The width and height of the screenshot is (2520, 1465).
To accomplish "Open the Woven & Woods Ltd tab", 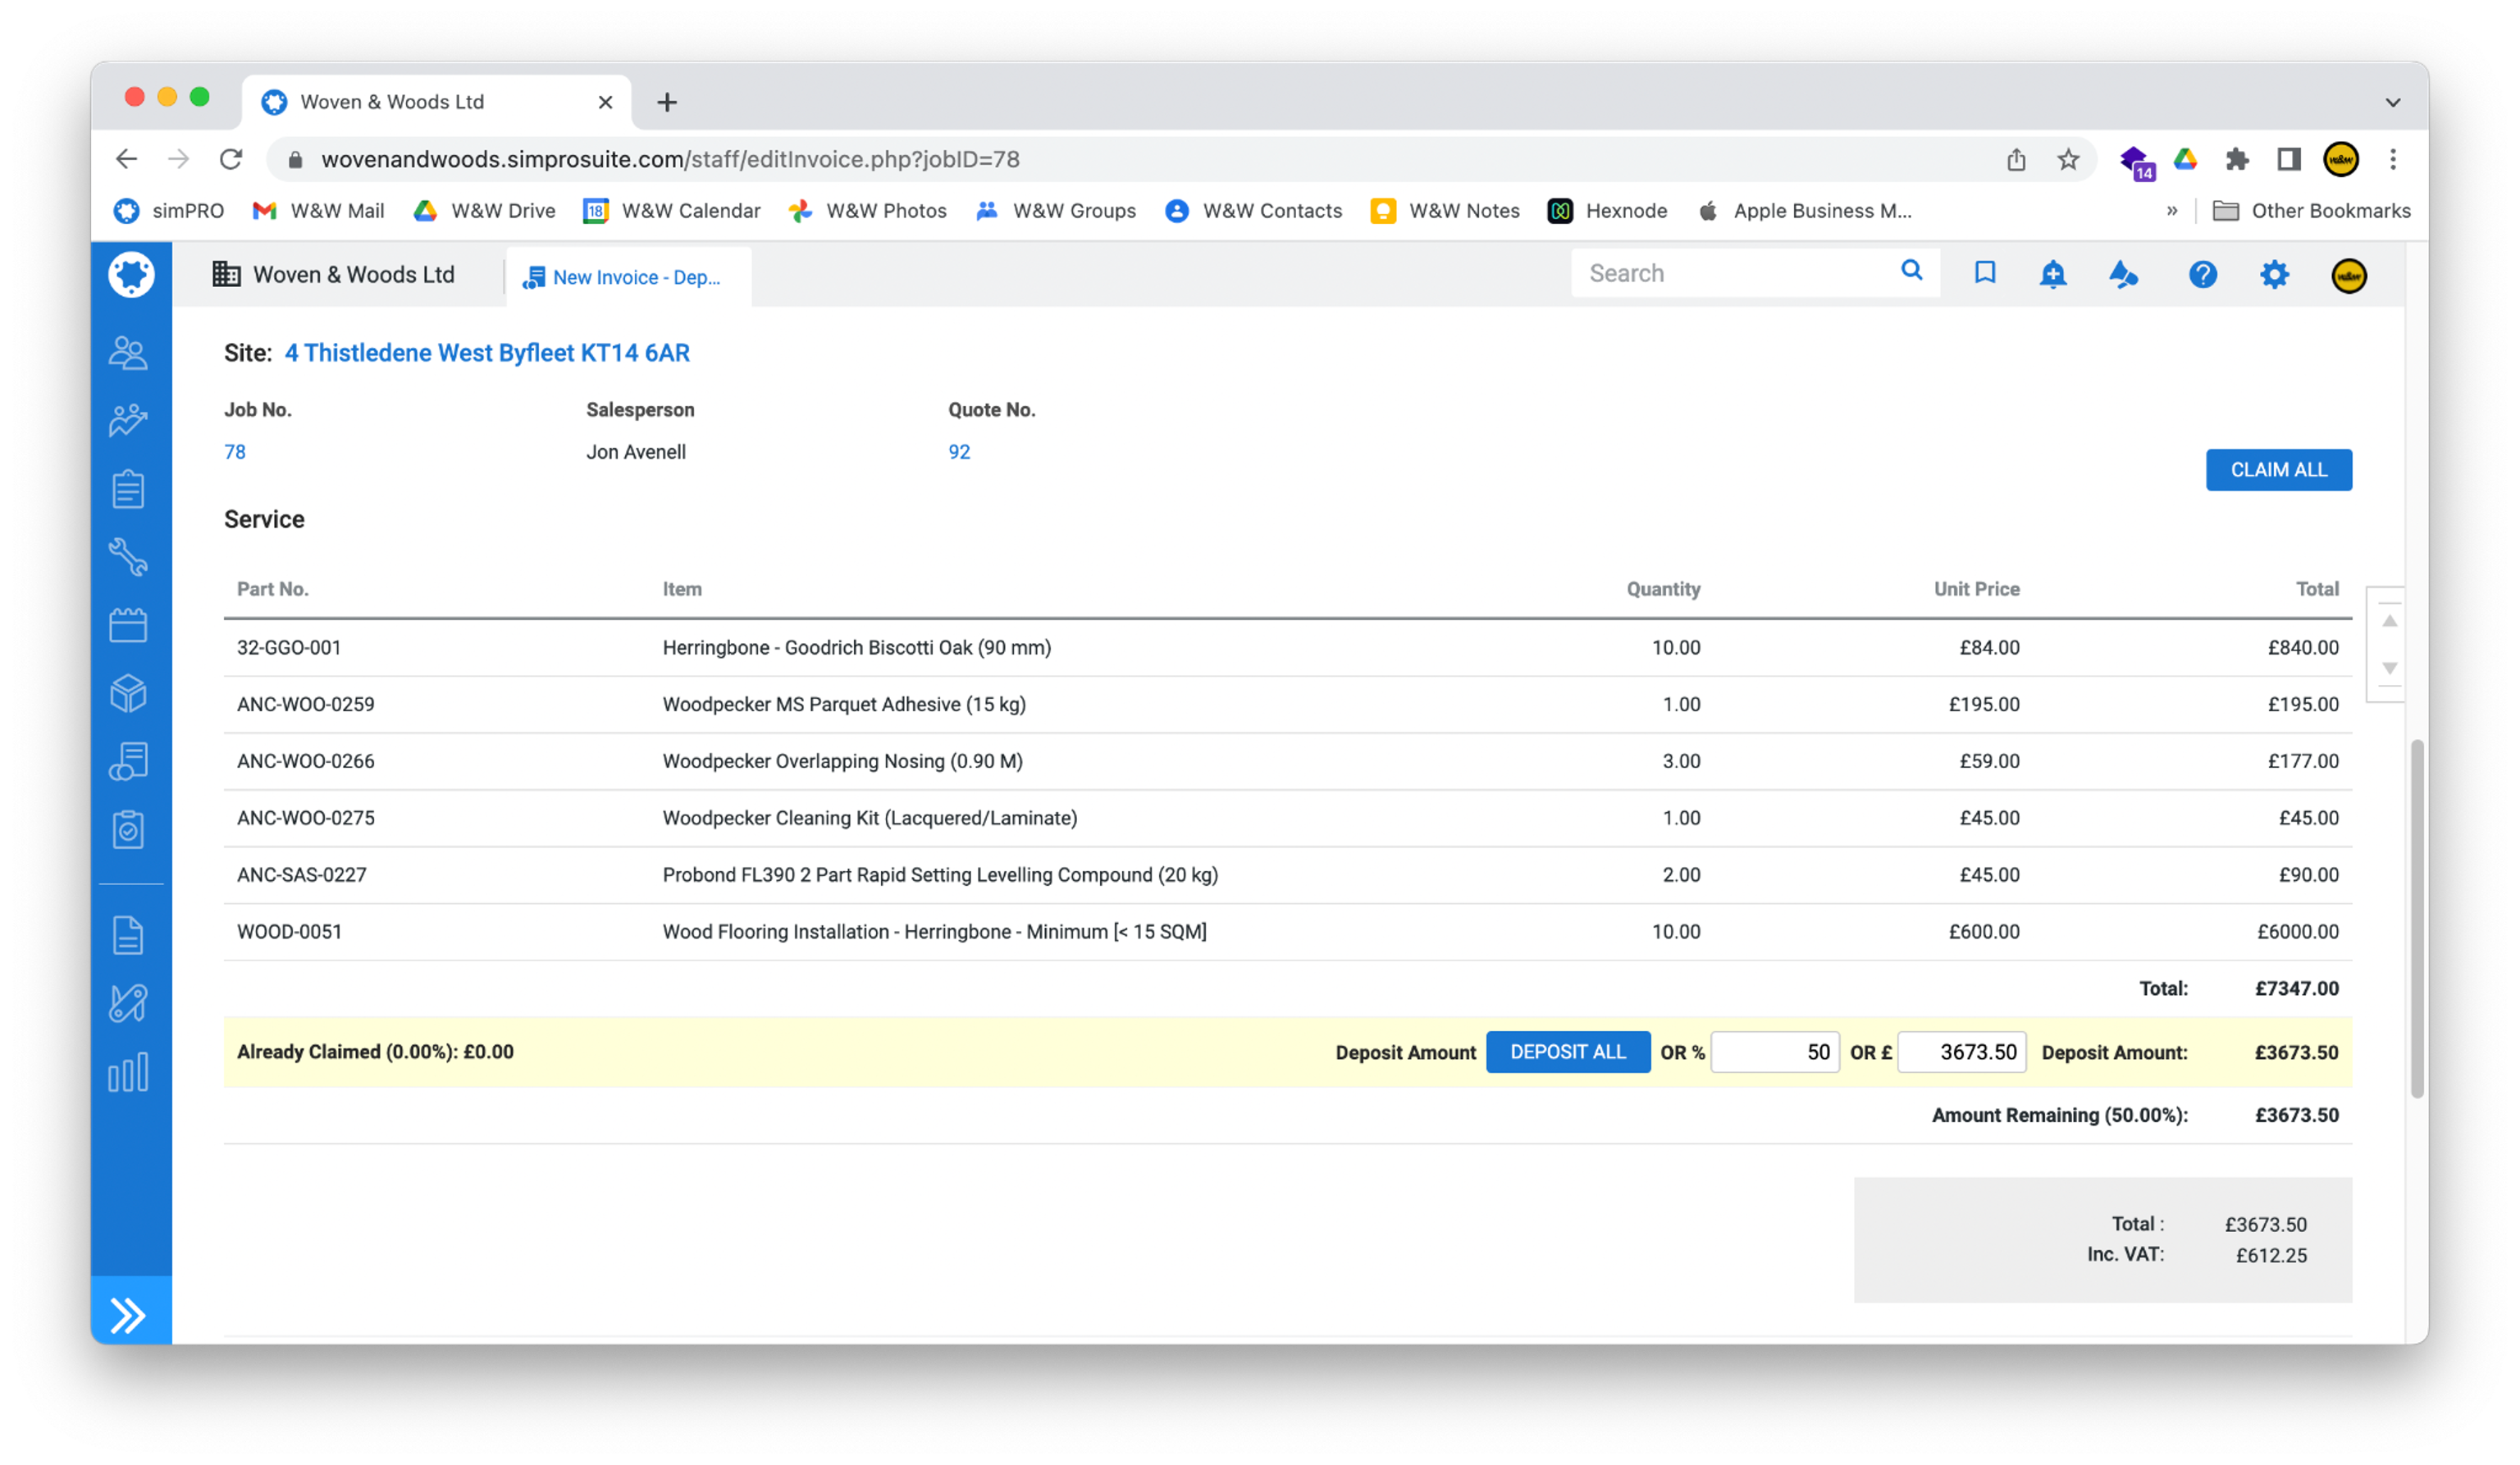I will 334,275.
